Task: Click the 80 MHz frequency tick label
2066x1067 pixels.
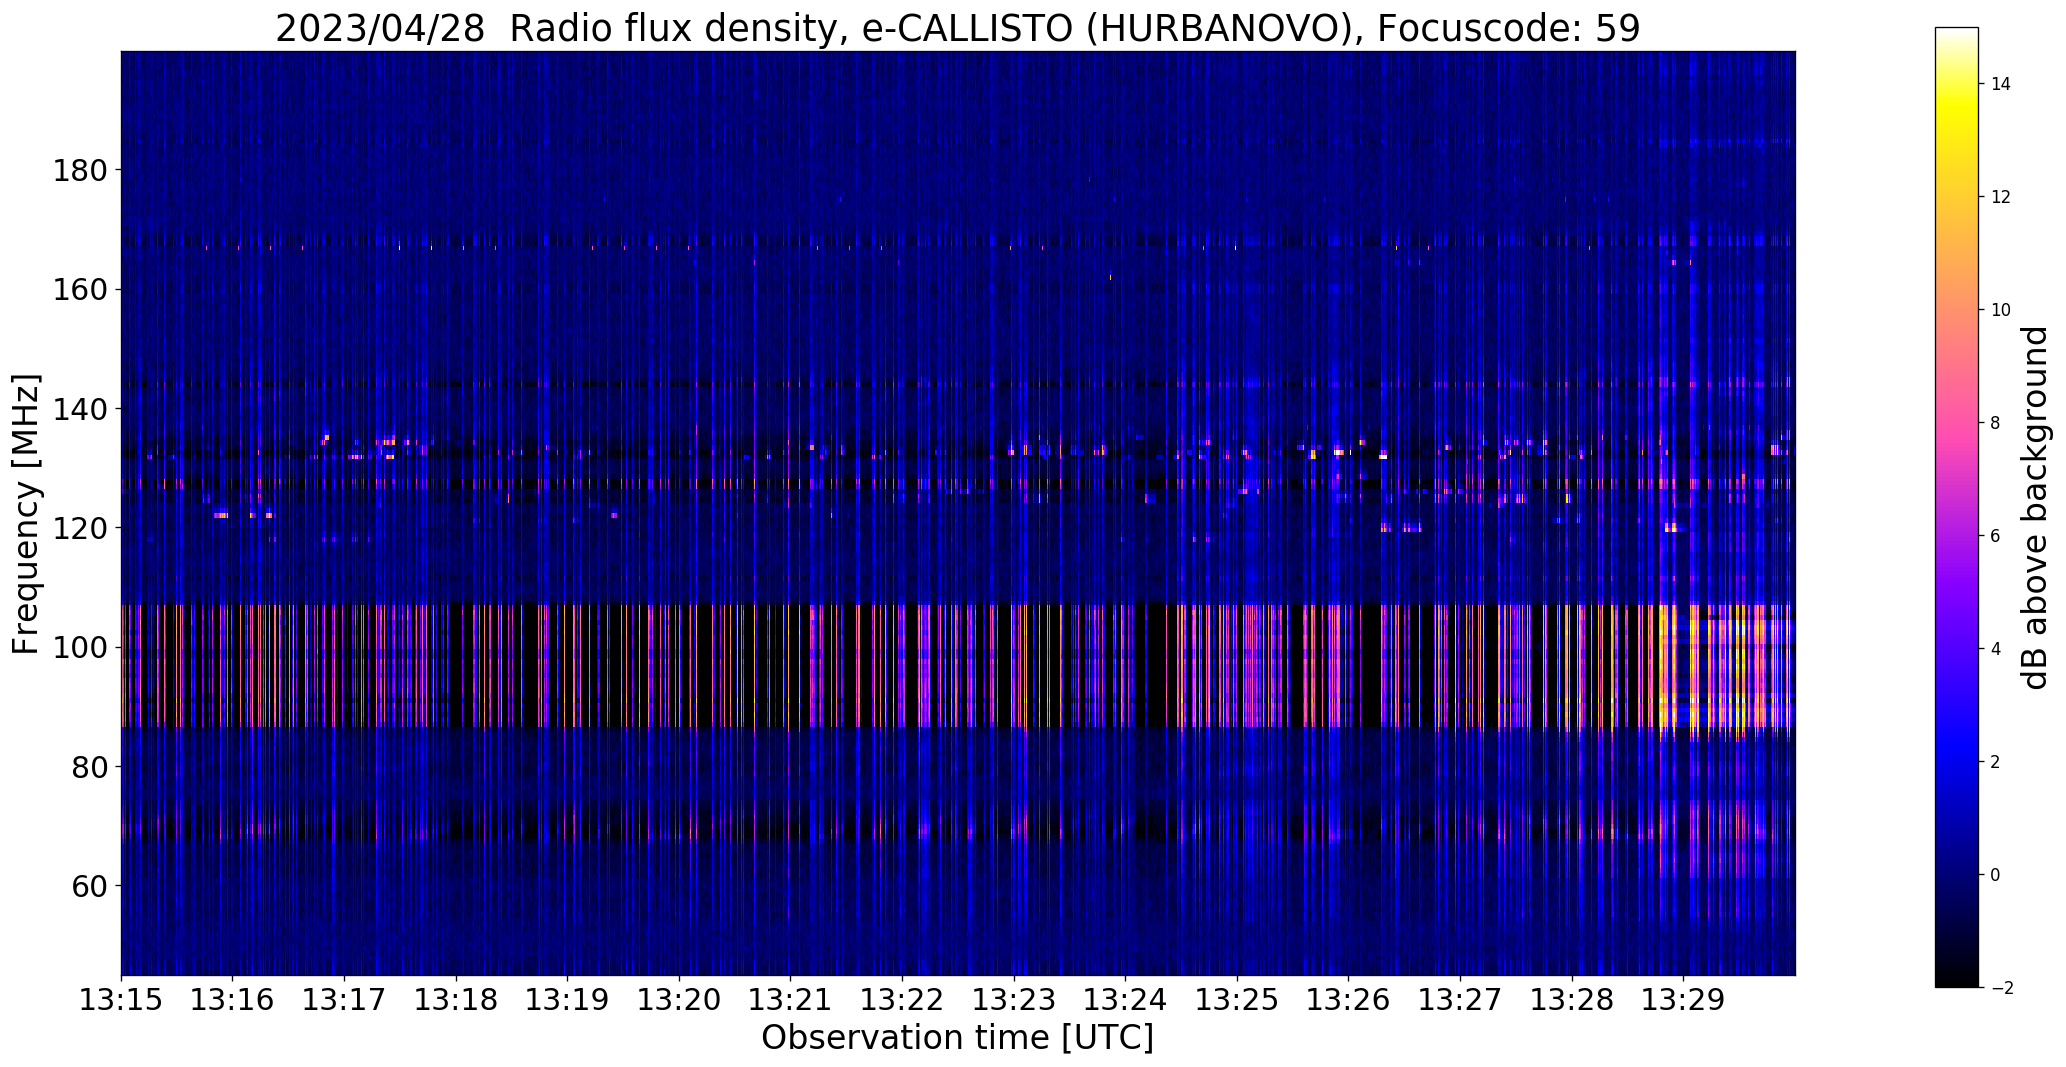Action: 87,767
